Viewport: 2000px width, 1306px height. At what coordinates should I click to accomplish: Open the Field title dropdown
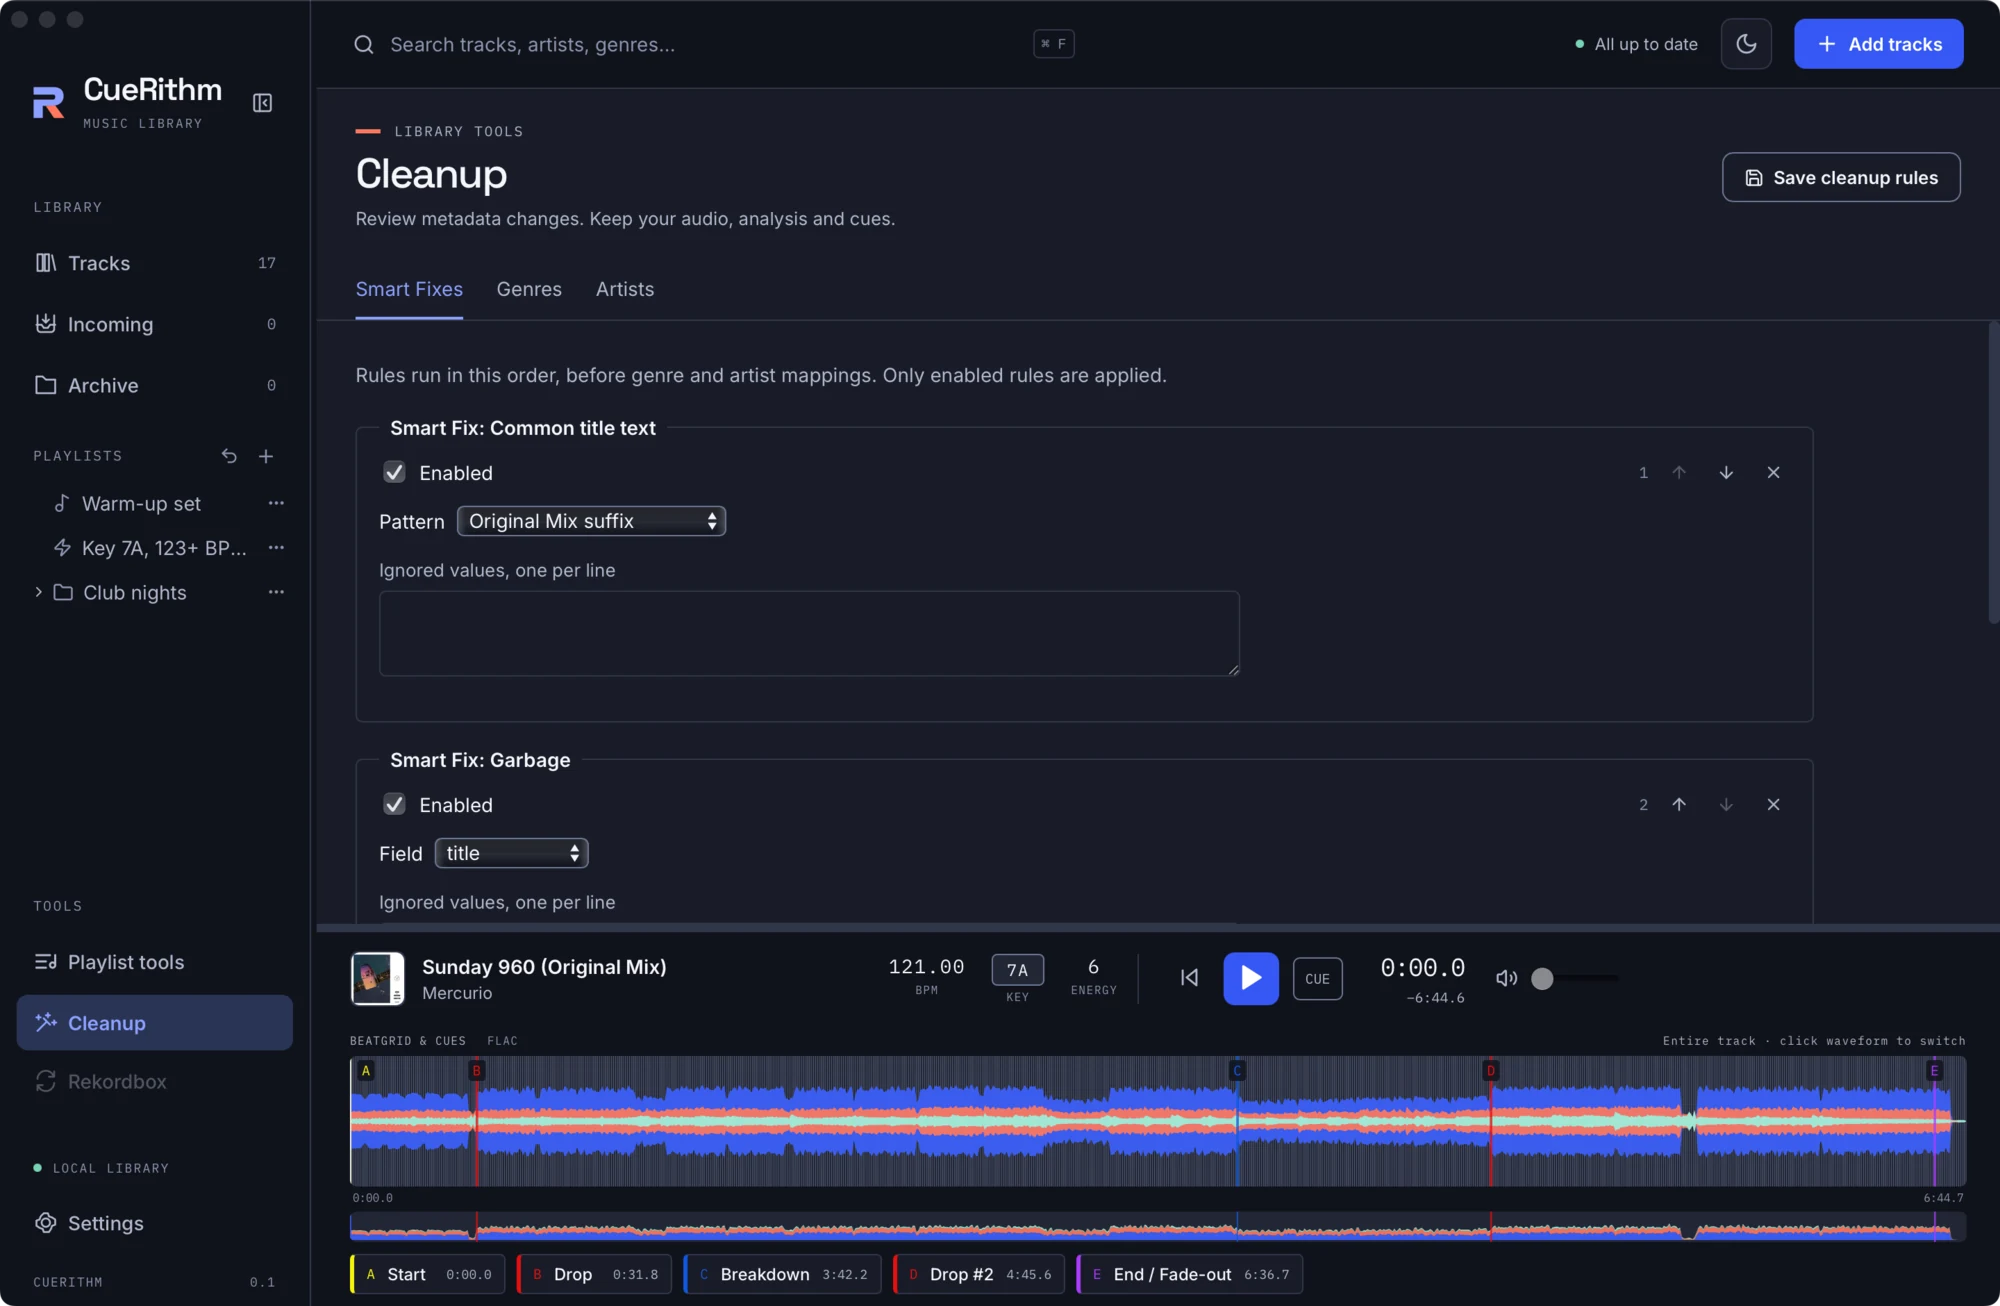(x=511, y=853)
